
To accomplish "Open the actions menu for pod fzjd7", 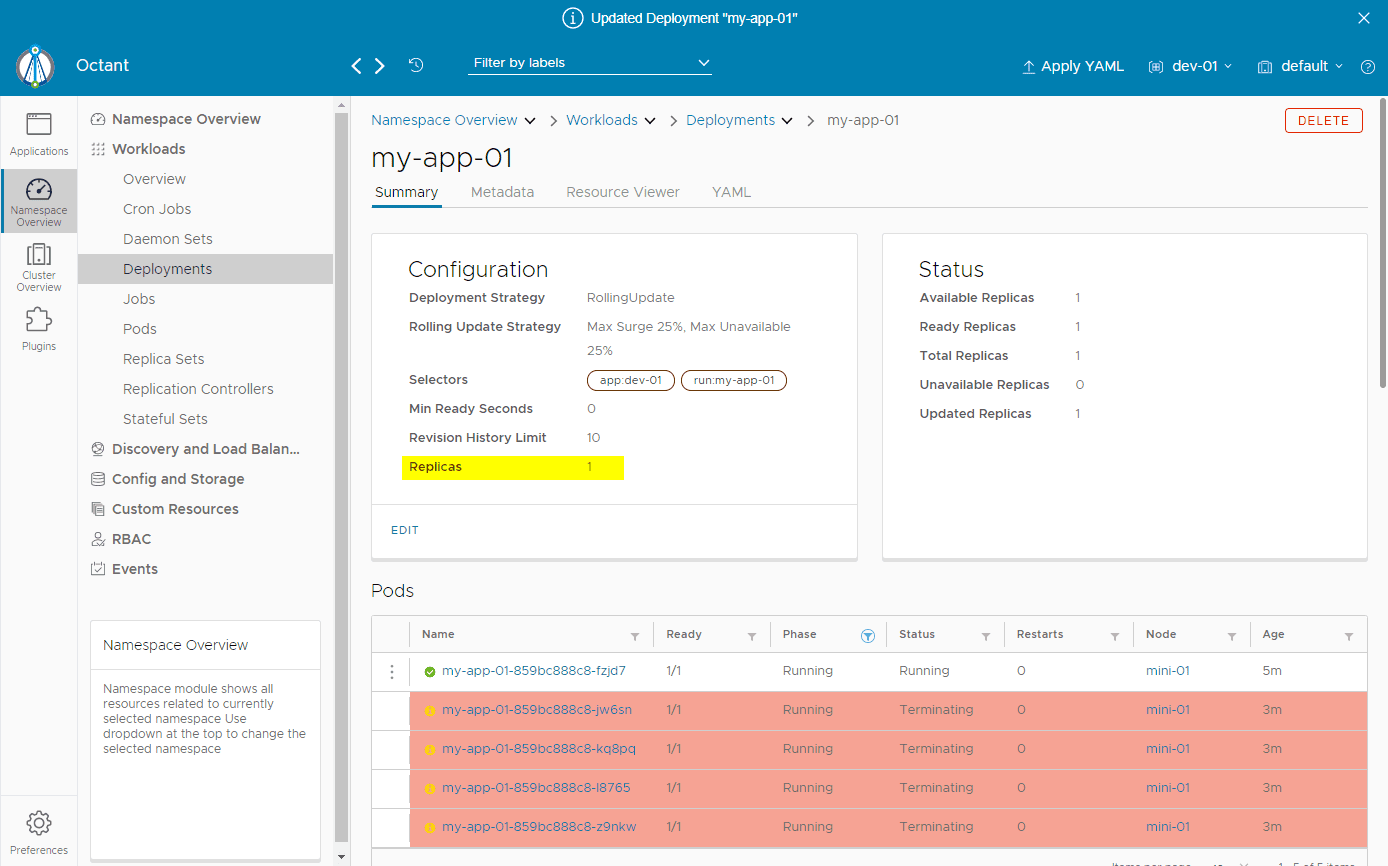I will coord(392,672).
